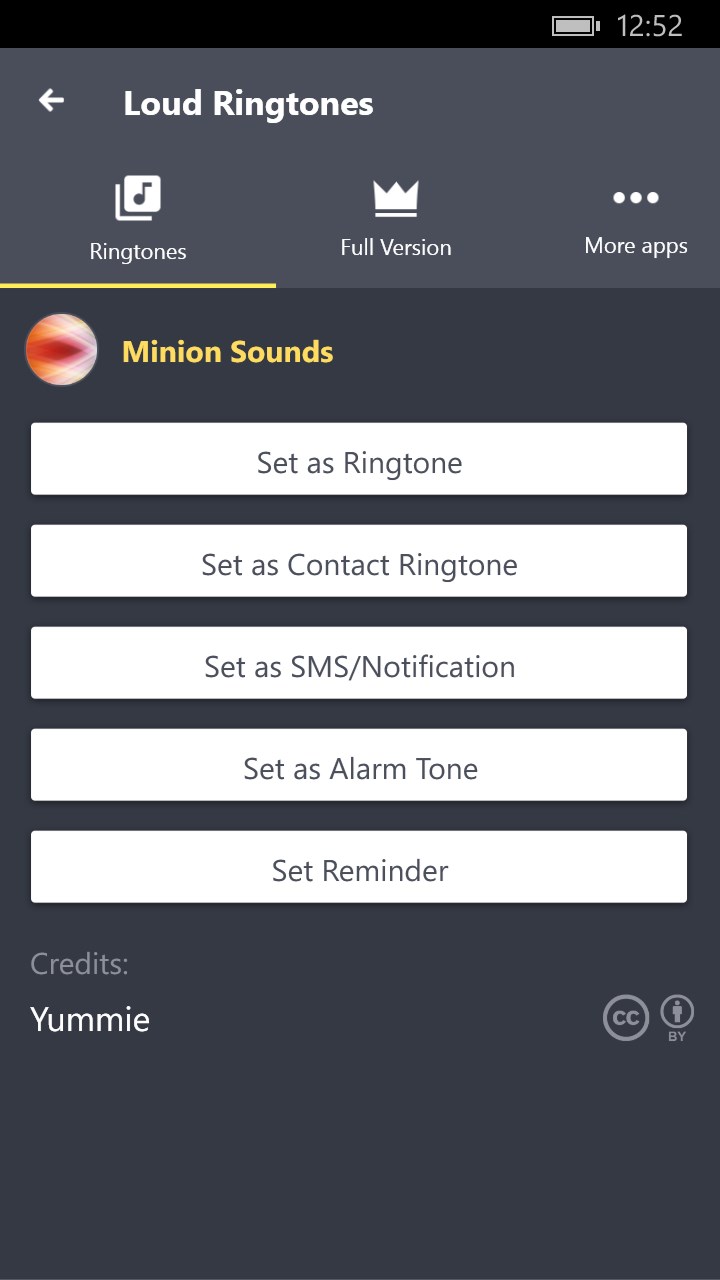Tap the attribution BY icon
This screenshot has height=1280, width=720.
click(x=677, y=1016)
